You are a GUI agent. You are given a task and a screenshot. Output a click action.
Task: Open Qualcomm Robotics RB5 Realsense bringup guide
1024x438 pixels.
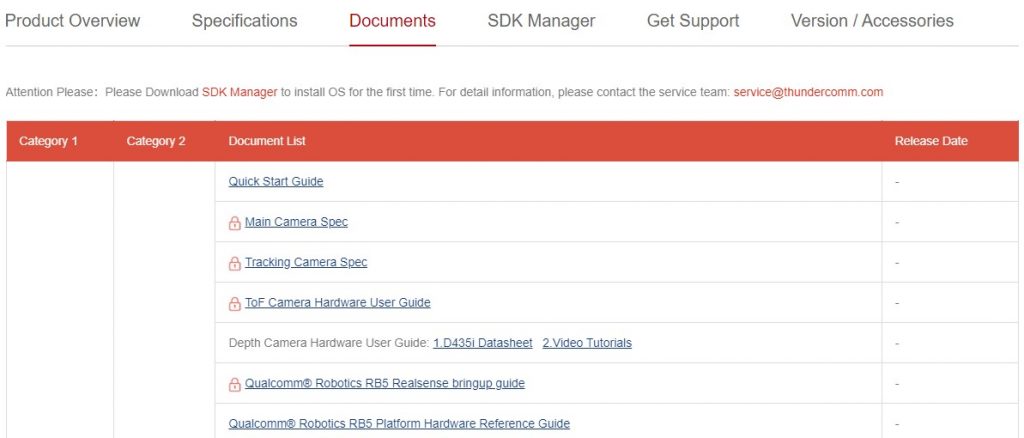tap(385, 383)
